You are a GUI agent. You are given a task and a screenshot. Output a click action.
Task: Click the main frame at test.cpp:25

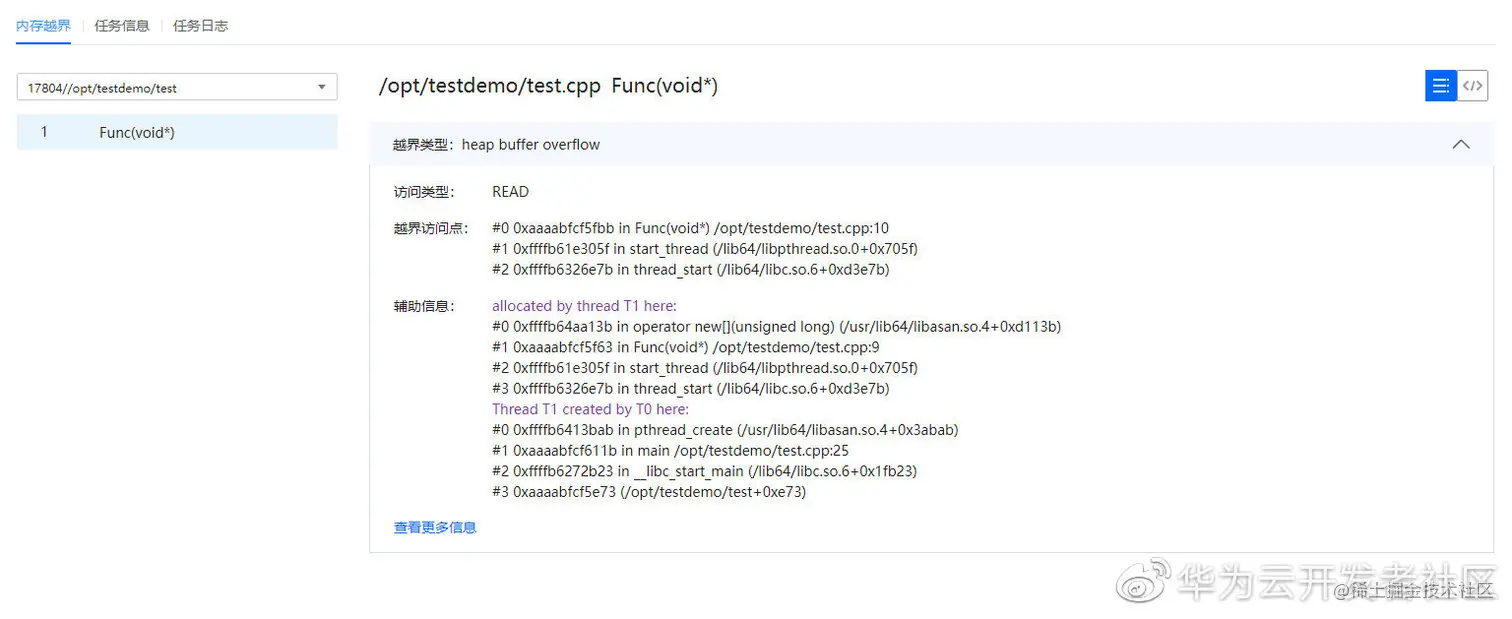(x=670, y=451)
